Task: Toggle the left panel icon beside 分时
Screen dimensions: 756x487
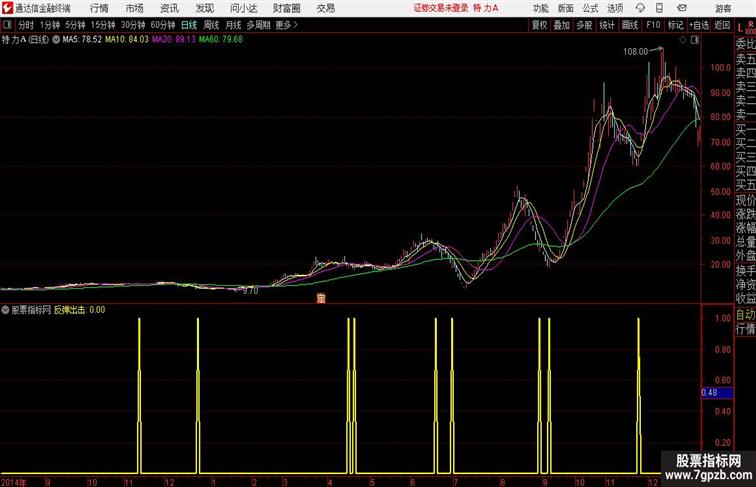Action: click(x=7, y=25)
